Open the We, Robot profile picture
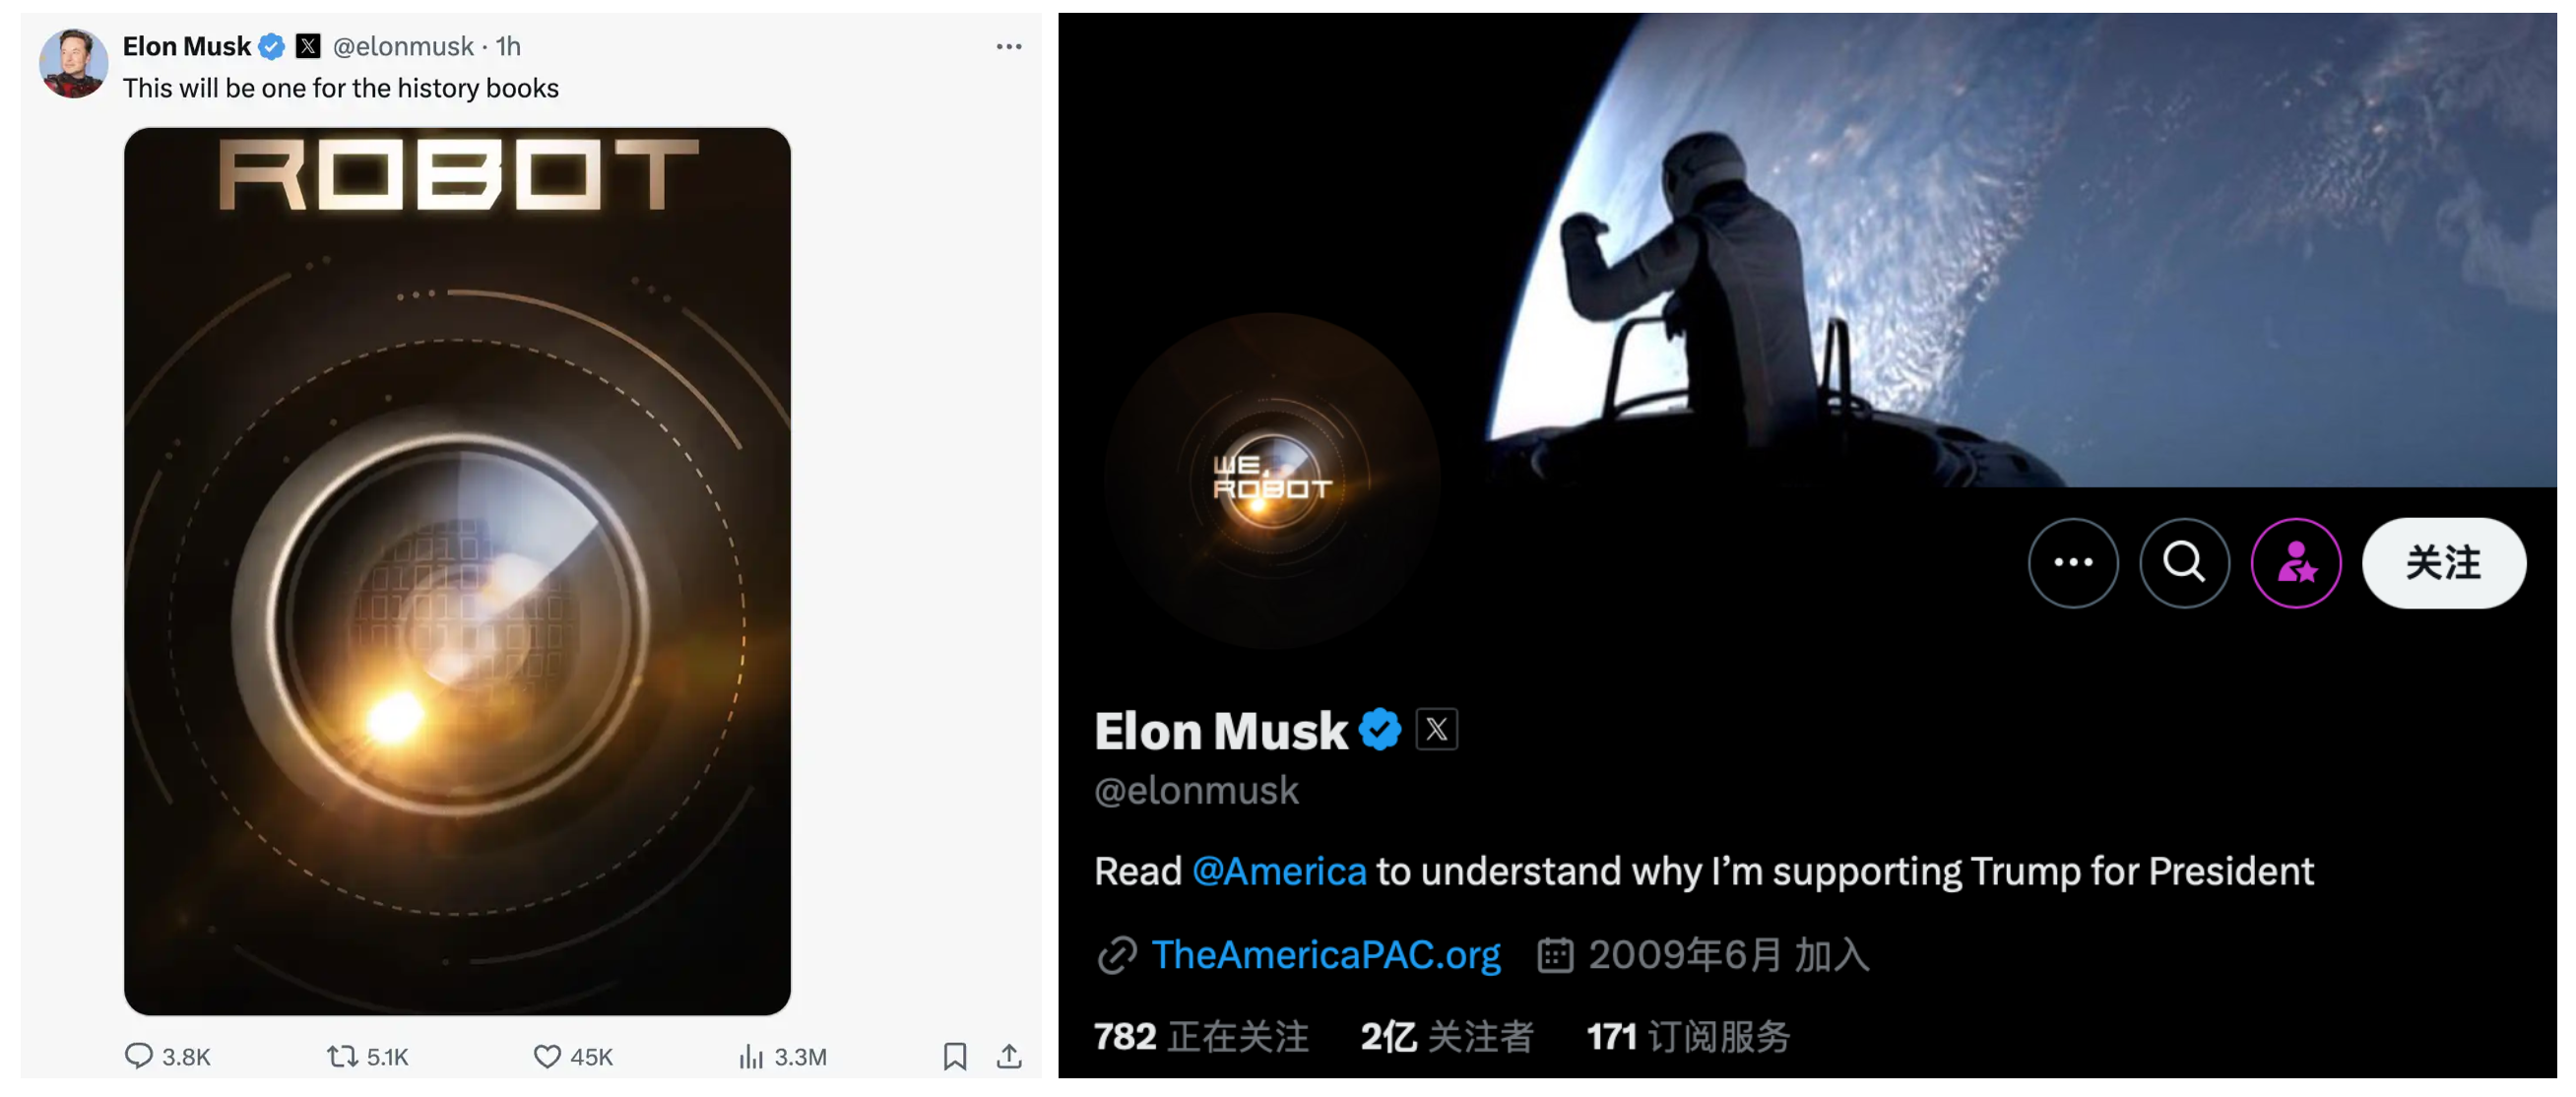Image resolution: width=2576 pixels, height=1097 pixels. (x=1272, y=481)
